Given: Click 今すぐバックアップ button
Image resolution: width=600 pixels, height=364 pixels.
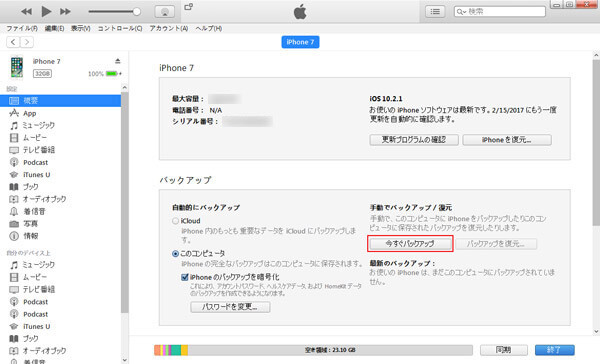Looking at the screenshot, I should (x=410, y=244).
